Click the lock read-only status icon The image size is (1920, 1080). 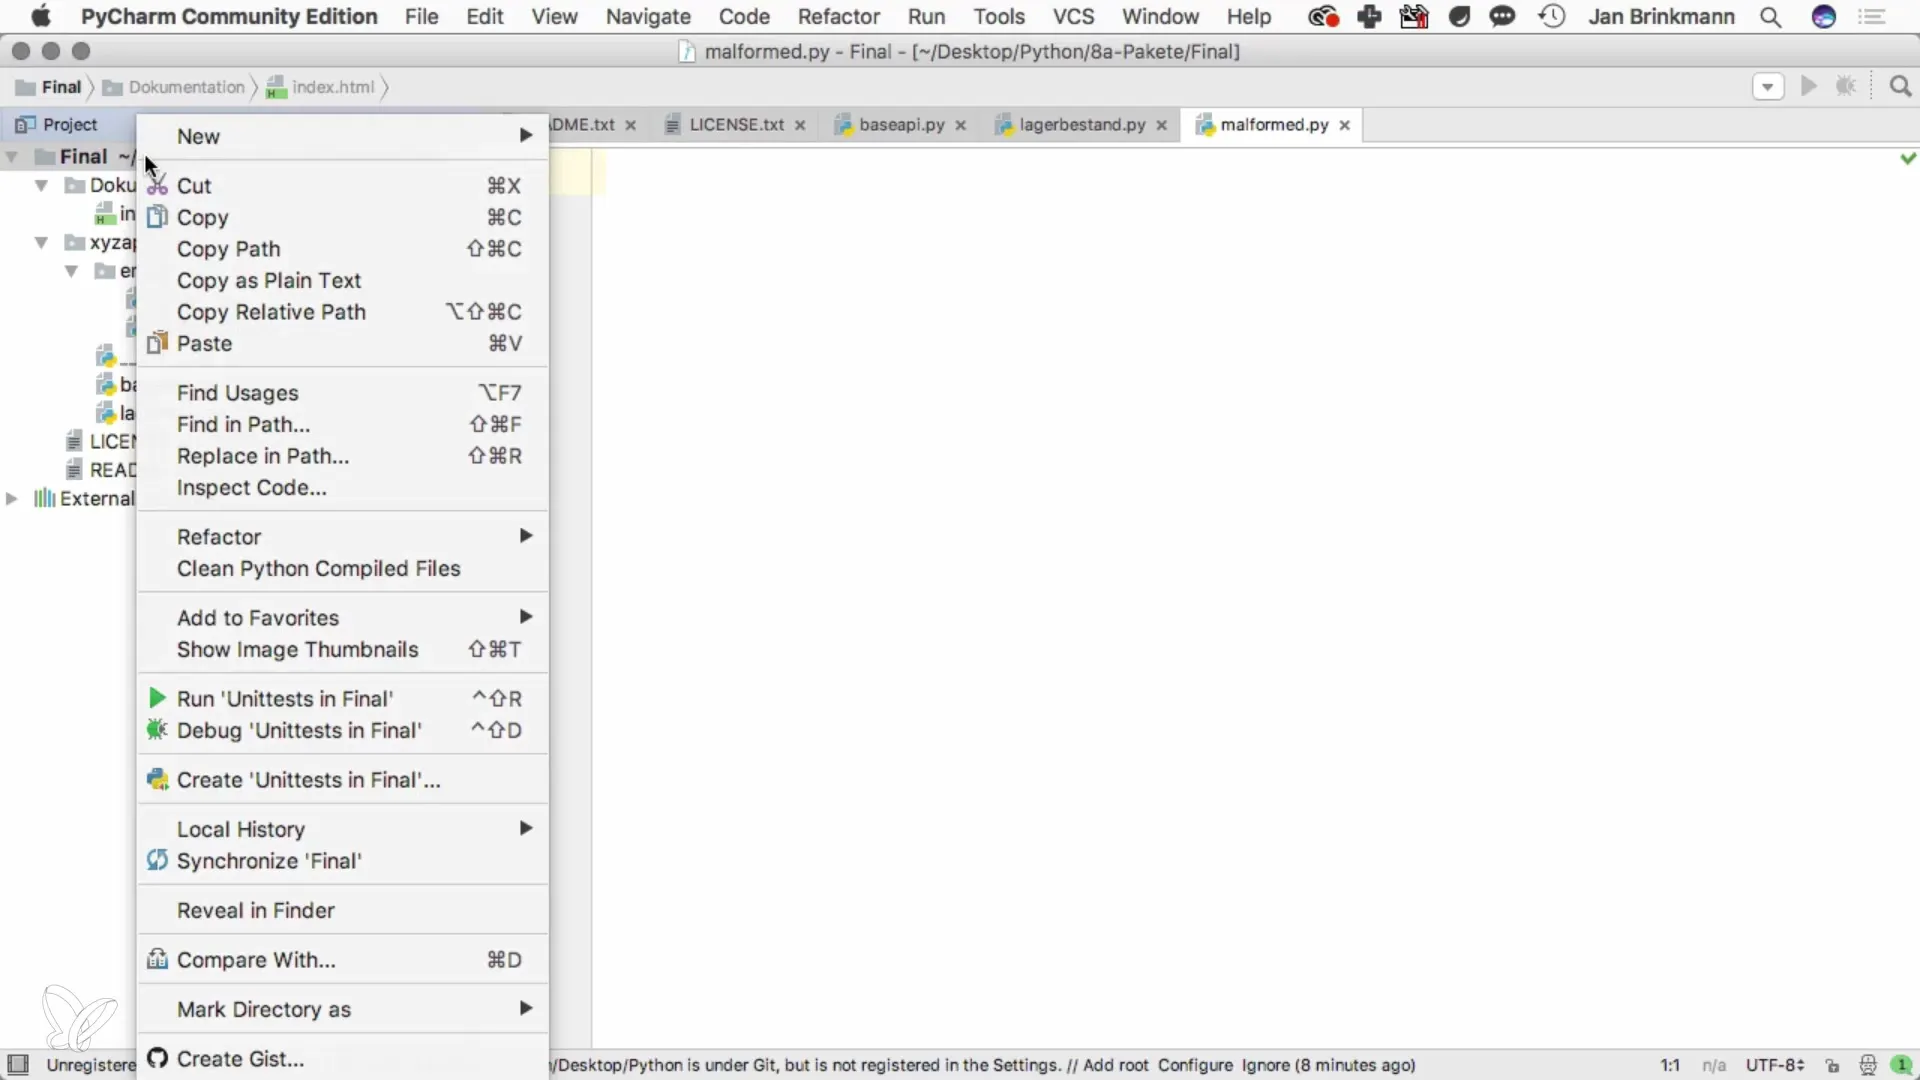click(x=1832, y=1065)
